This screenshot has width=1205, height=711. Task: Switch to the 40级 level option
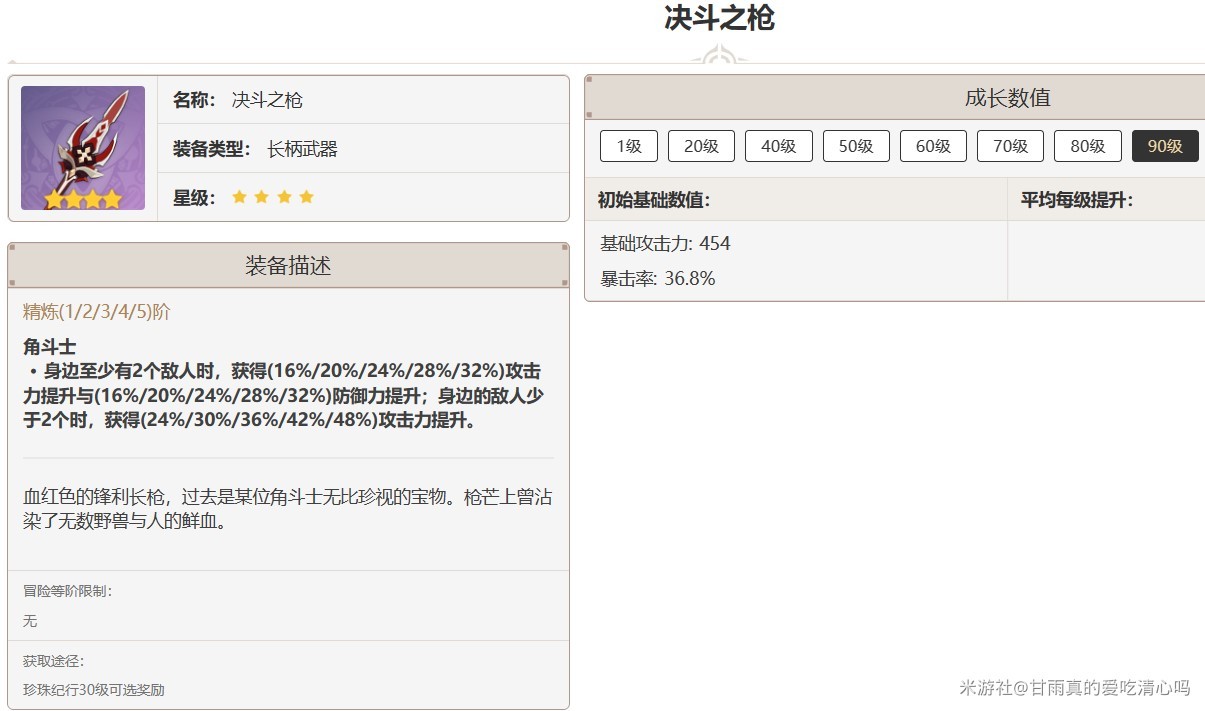pyautogui.click(x=779, y=146)
